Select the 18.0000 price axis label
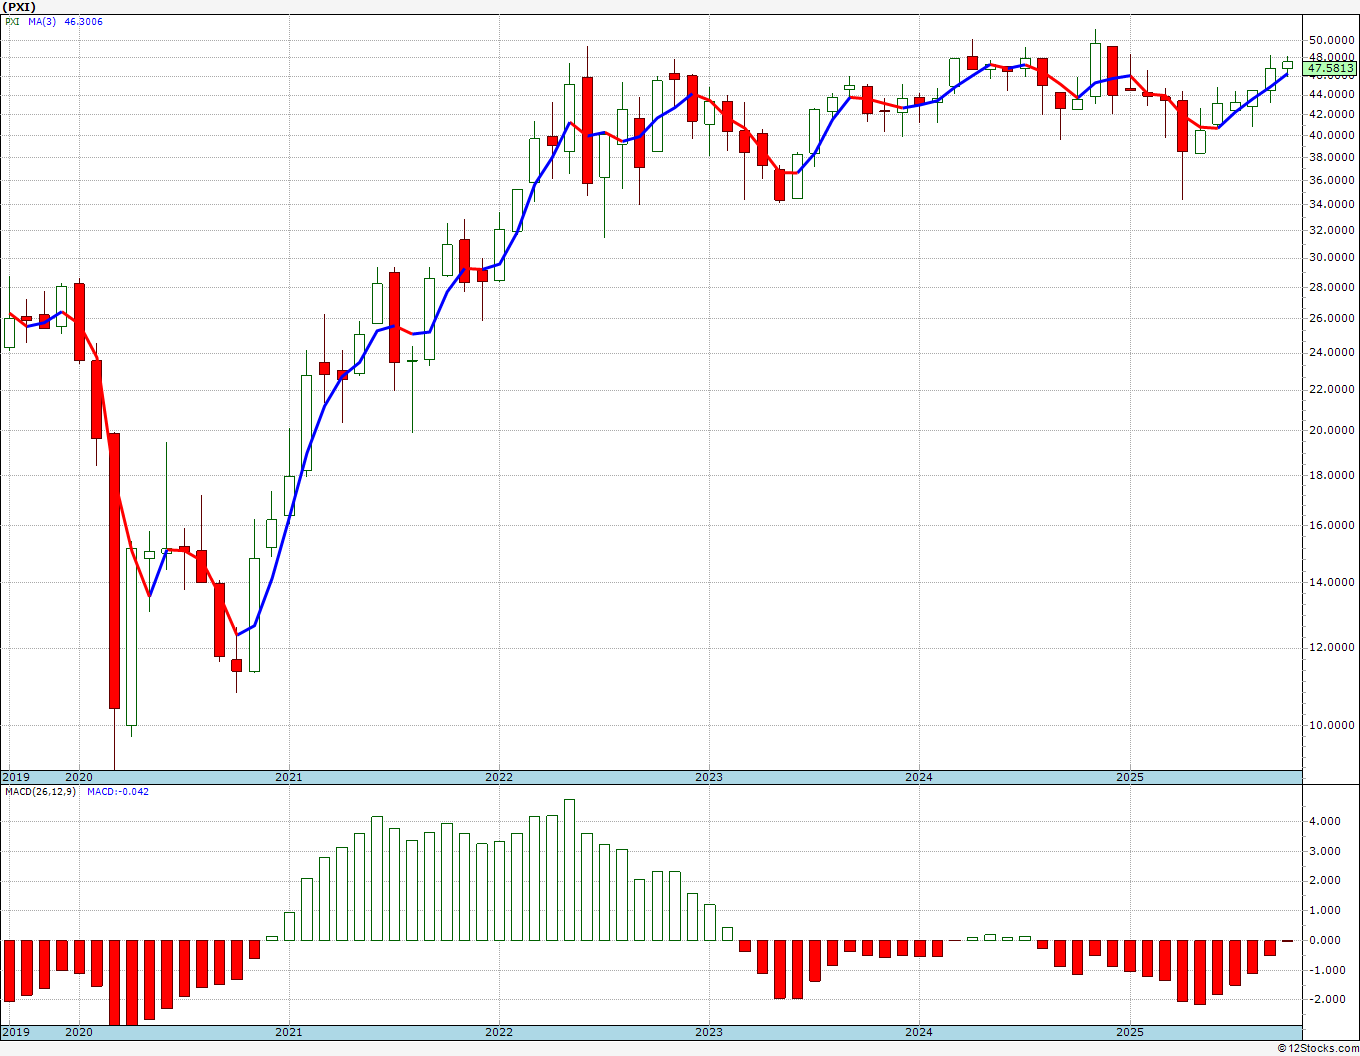1360x1056 pixels. pyautogui.click(x=1331, y=475)
